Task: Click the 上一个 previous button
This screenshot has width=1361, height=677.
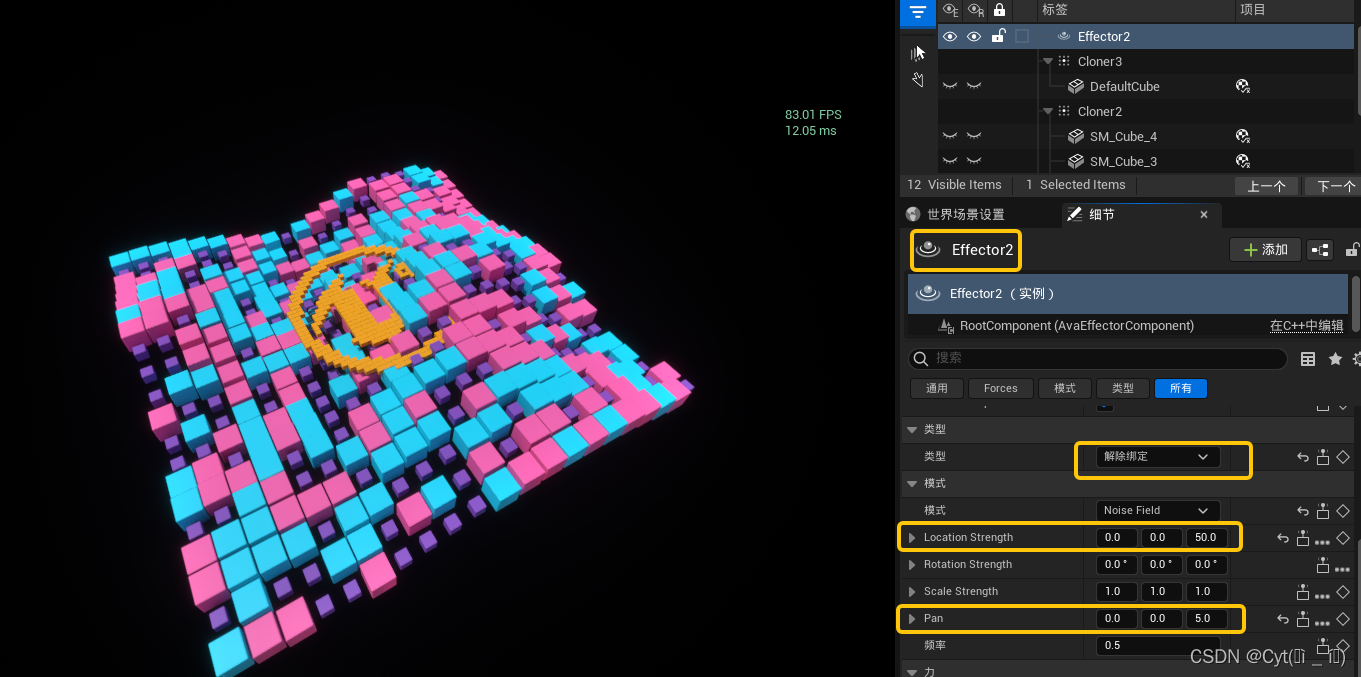Action: tap(1266, 186)
